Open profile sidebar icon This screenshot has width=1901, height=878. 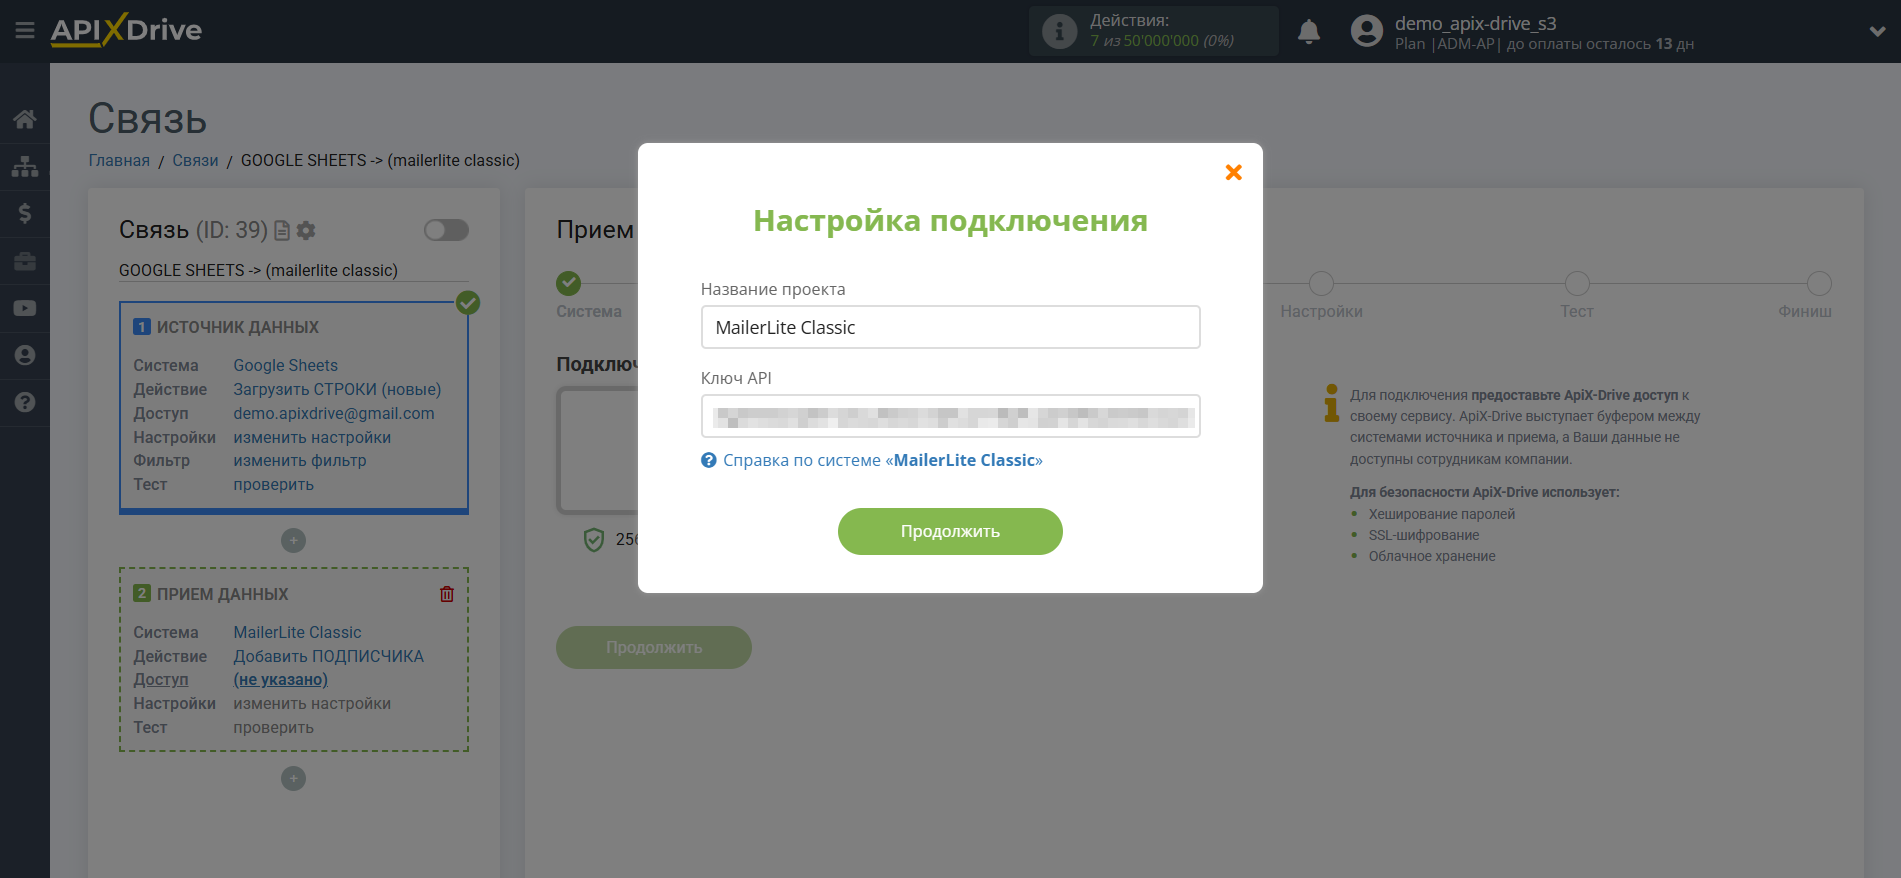pyautogui.click(x=25, y=355)
